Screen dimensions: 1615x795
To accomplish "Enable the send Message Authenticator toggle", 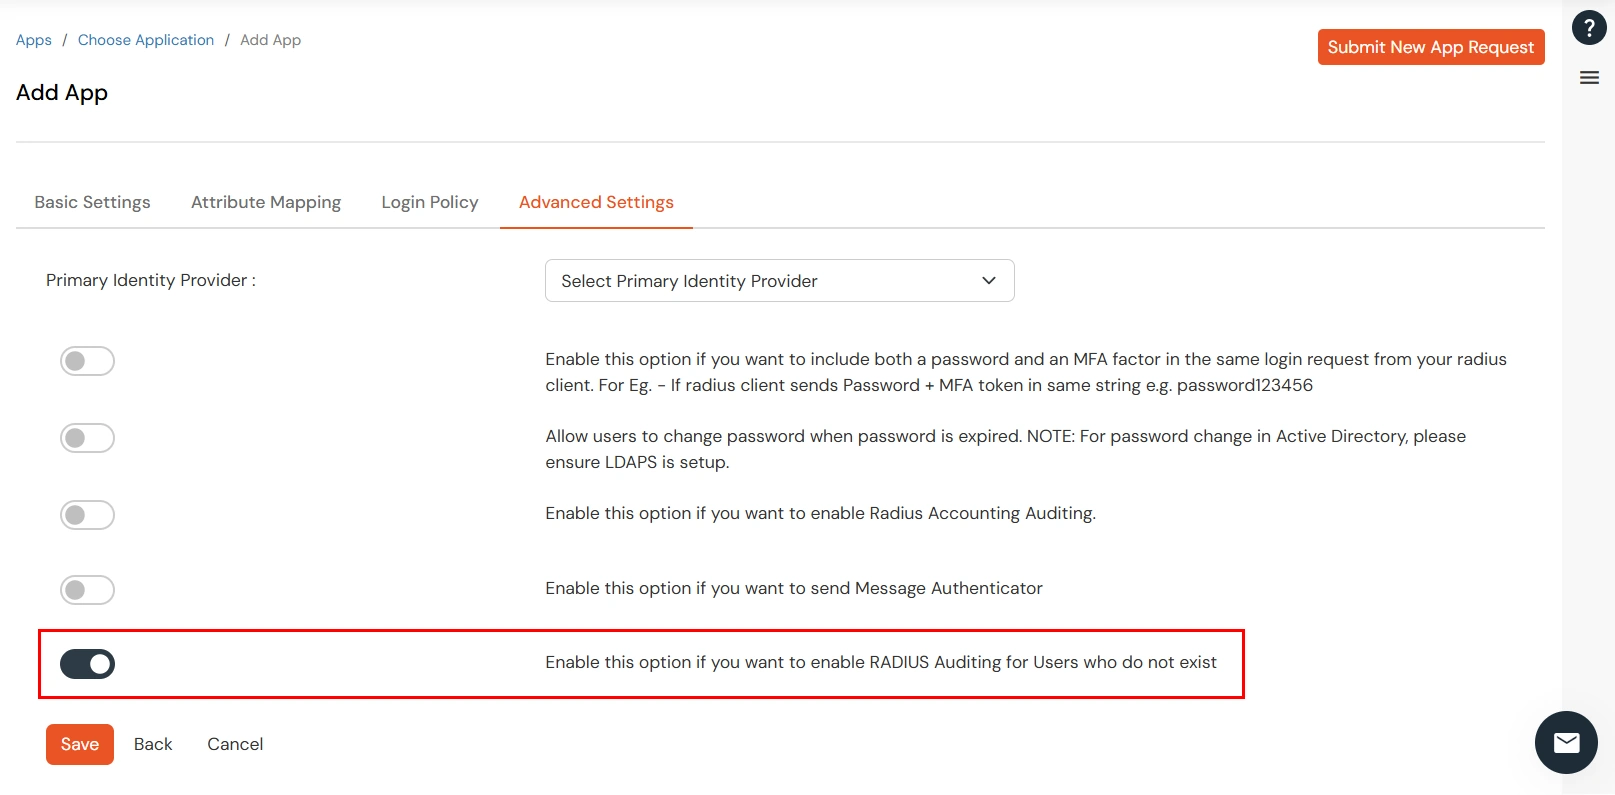I will point(87,589).
